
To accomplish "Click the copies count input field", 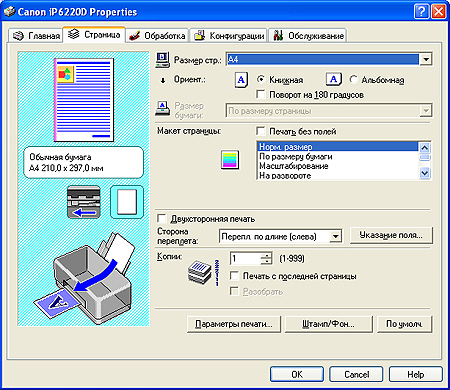I will click(x=245, y=258).
